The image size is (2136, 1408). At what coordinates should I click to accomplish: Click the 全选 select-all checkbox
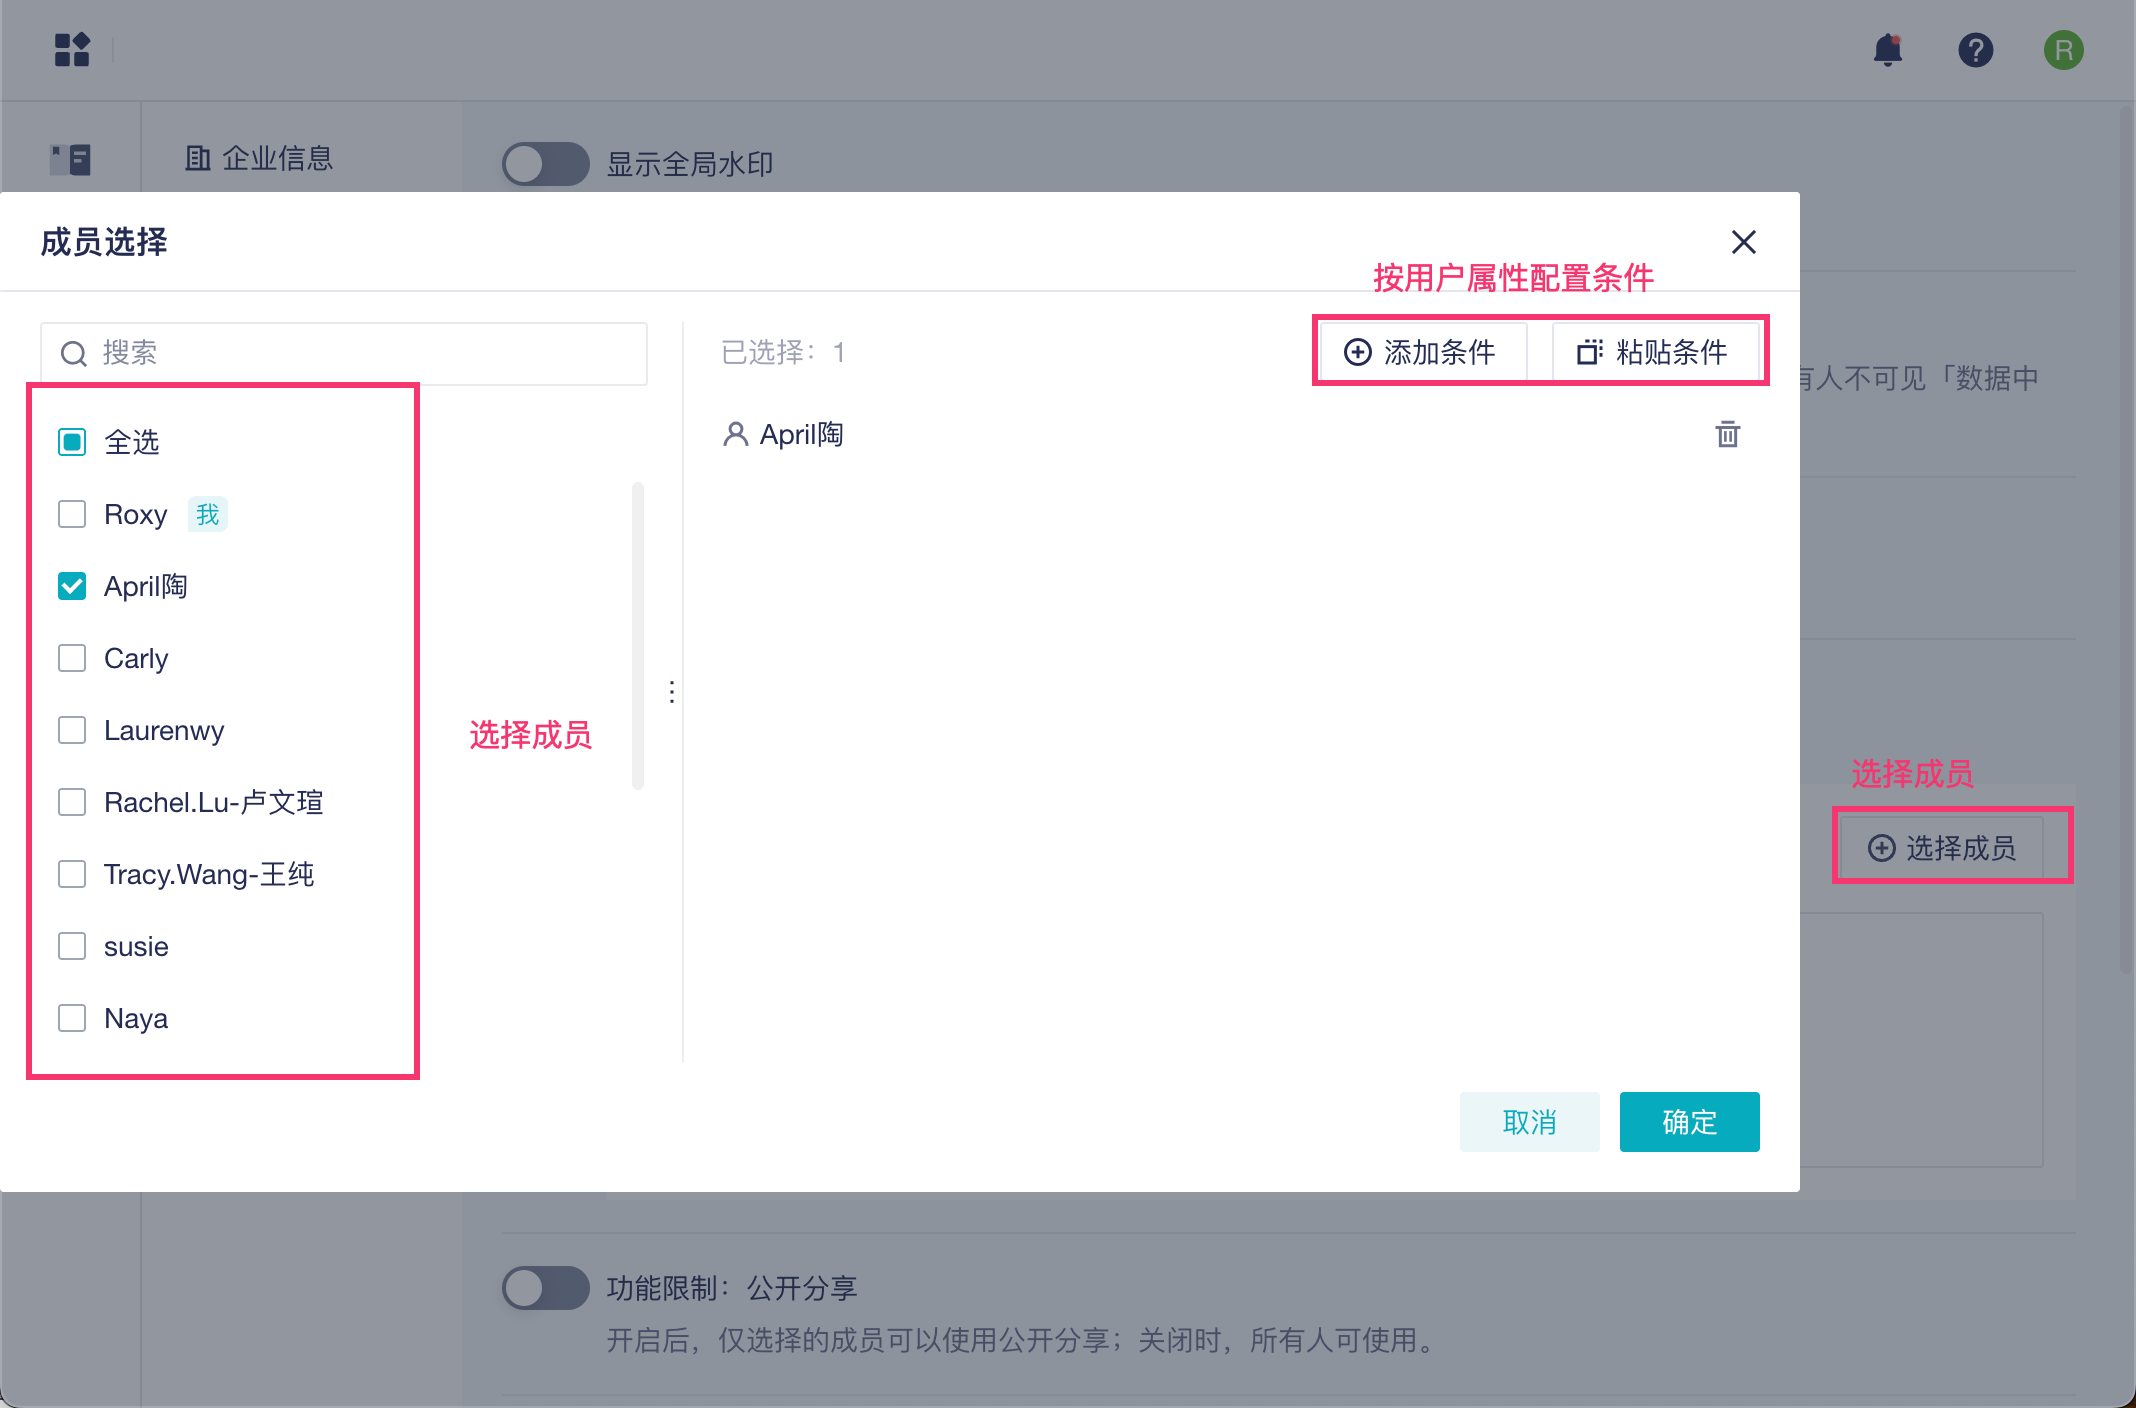pos(71,441)
